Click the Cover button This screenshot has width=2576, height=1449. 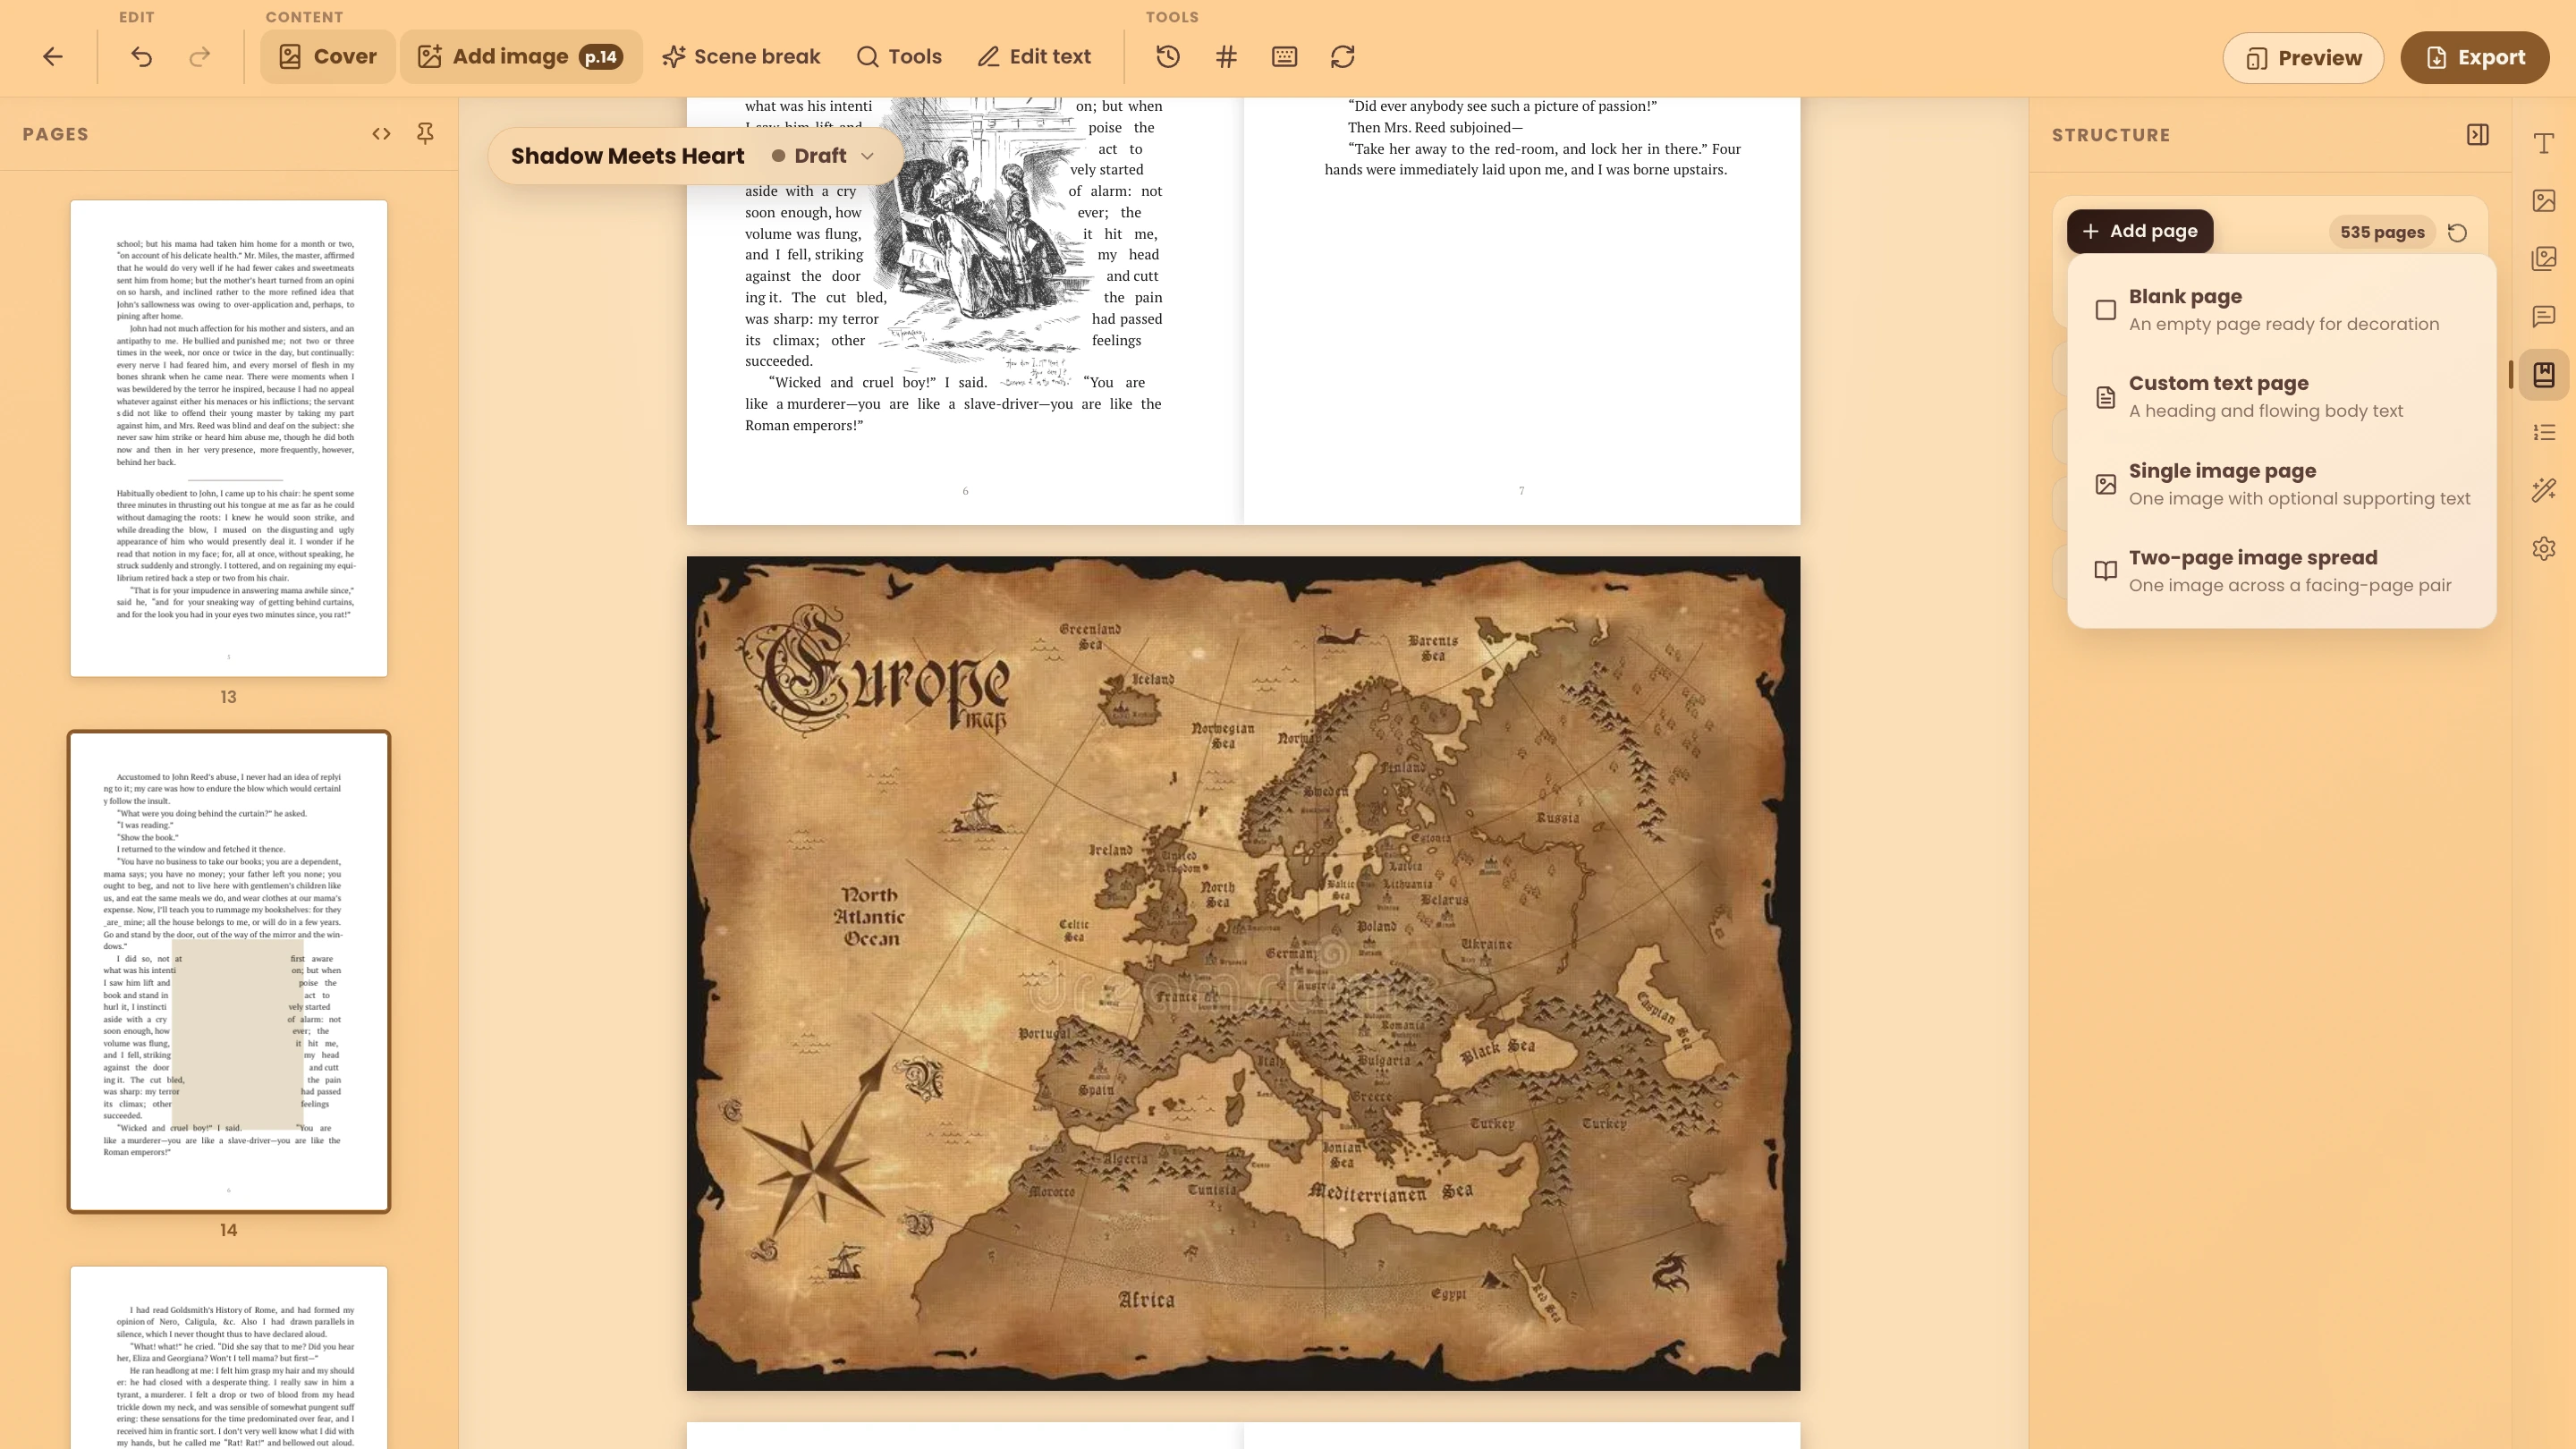tap(328, 57)
